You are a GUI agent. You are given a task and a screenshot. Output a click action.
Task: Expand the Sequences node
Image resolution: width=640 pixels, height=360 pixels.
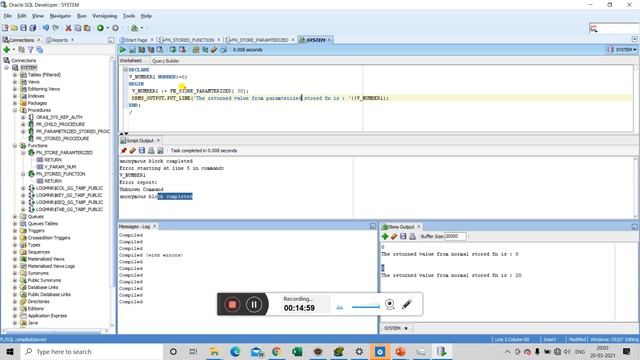(x=15, y=252)
